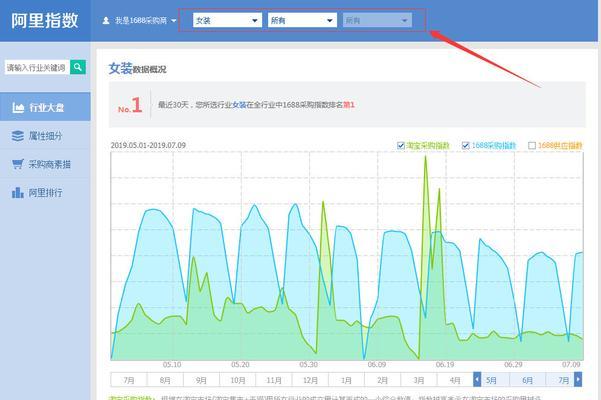Open the 女装 industry dropdown
This screenshot has width=601, height=400.
pos(227,20)
